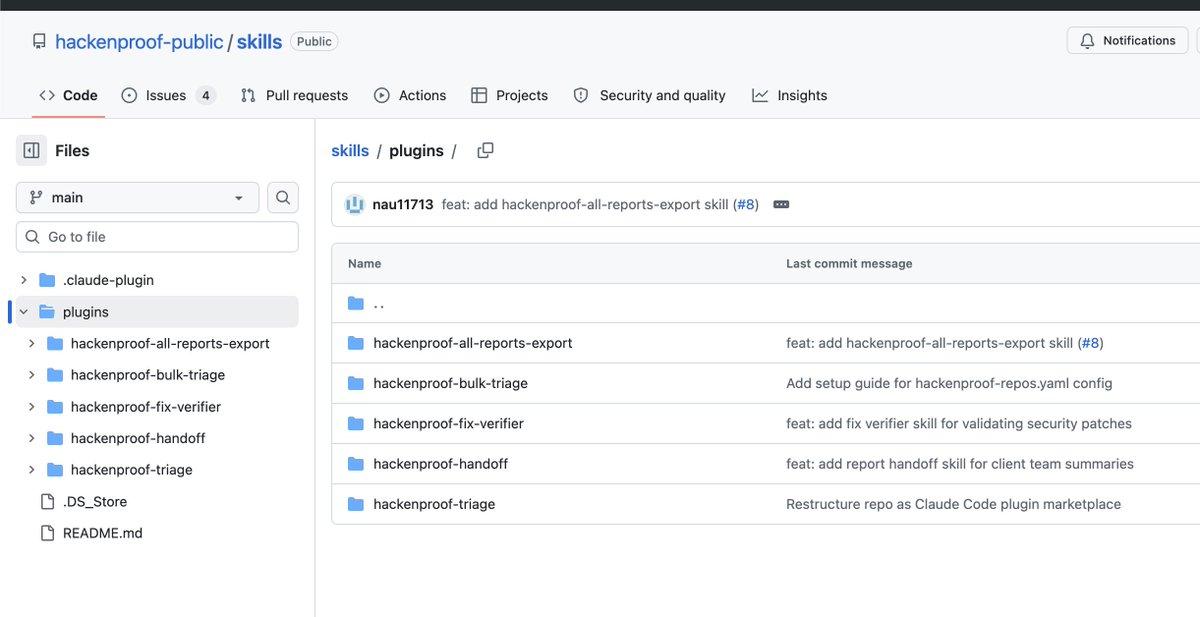1200x617 pixels.
Task: Collapse plugins folder chevron
Action: coord(24,312)
